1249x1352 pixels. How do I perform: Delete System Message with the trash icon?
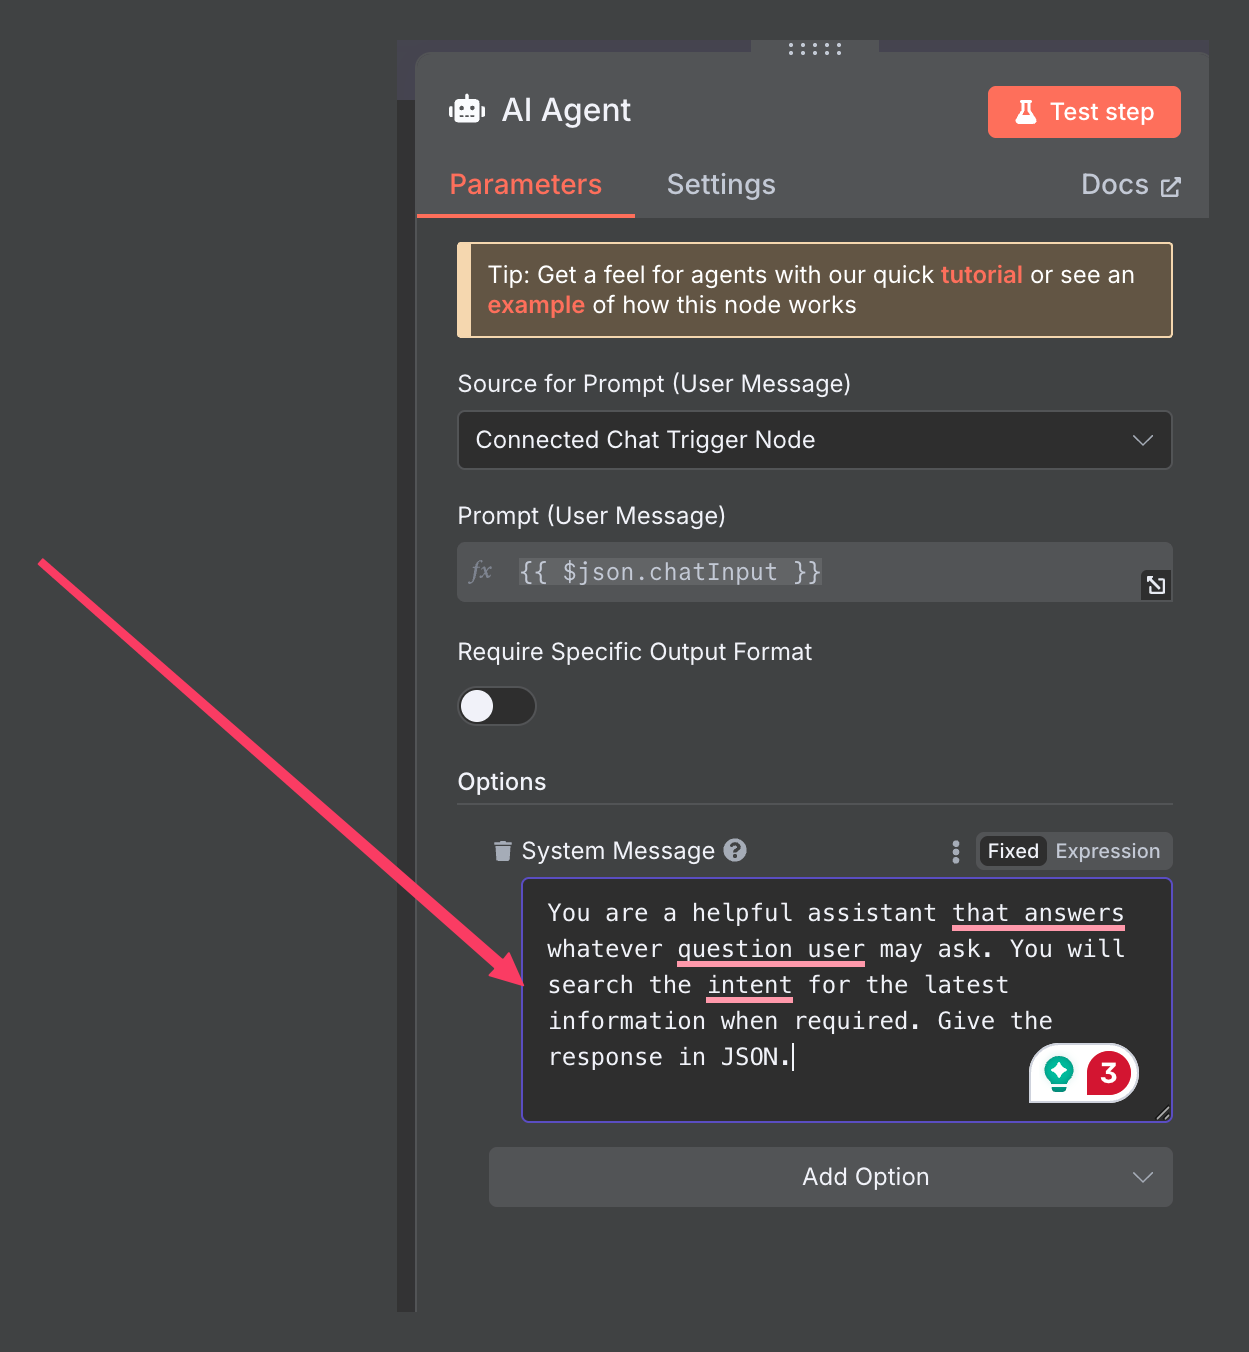point(503,851)
